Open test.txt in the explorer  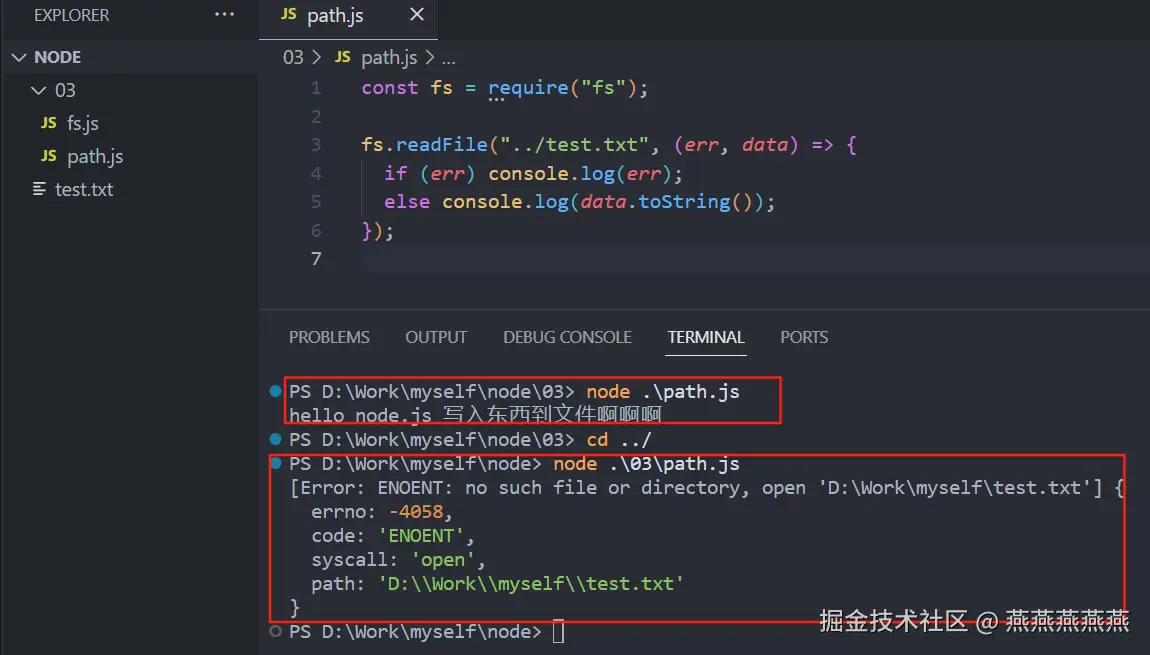[84, 189]
